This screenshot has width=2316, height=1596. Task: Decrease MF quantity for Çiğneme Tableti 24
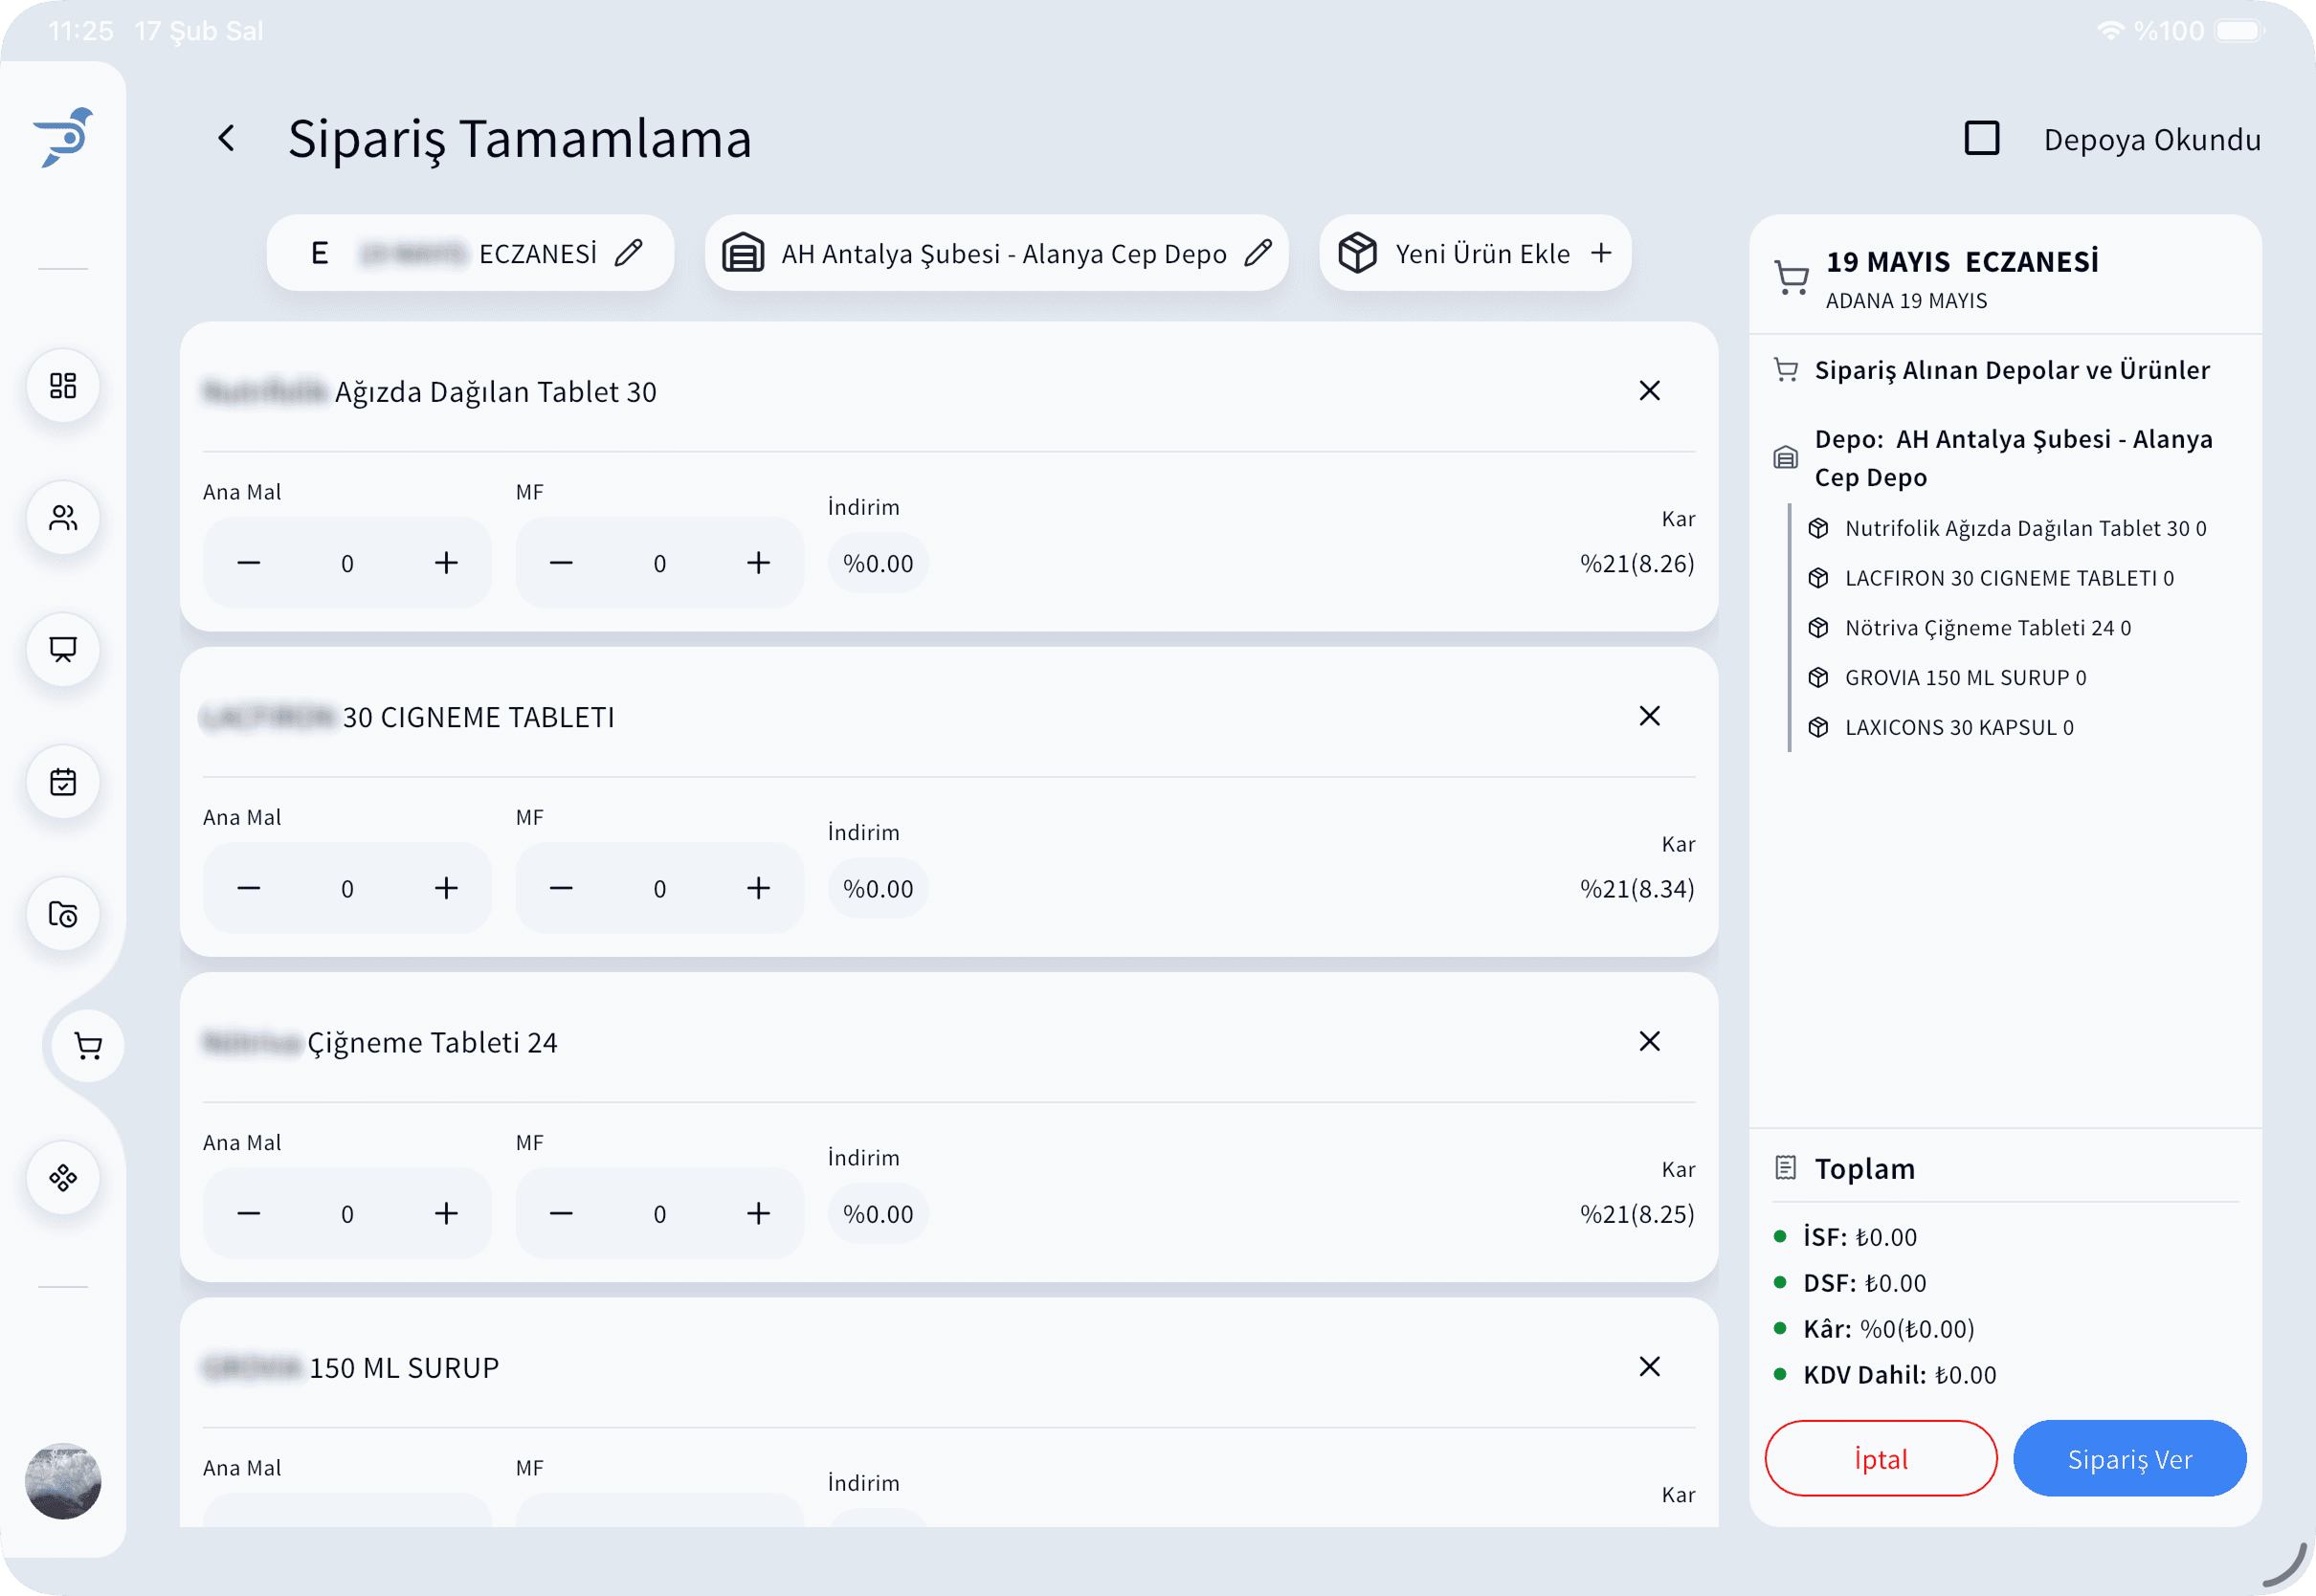(561, 1214)
